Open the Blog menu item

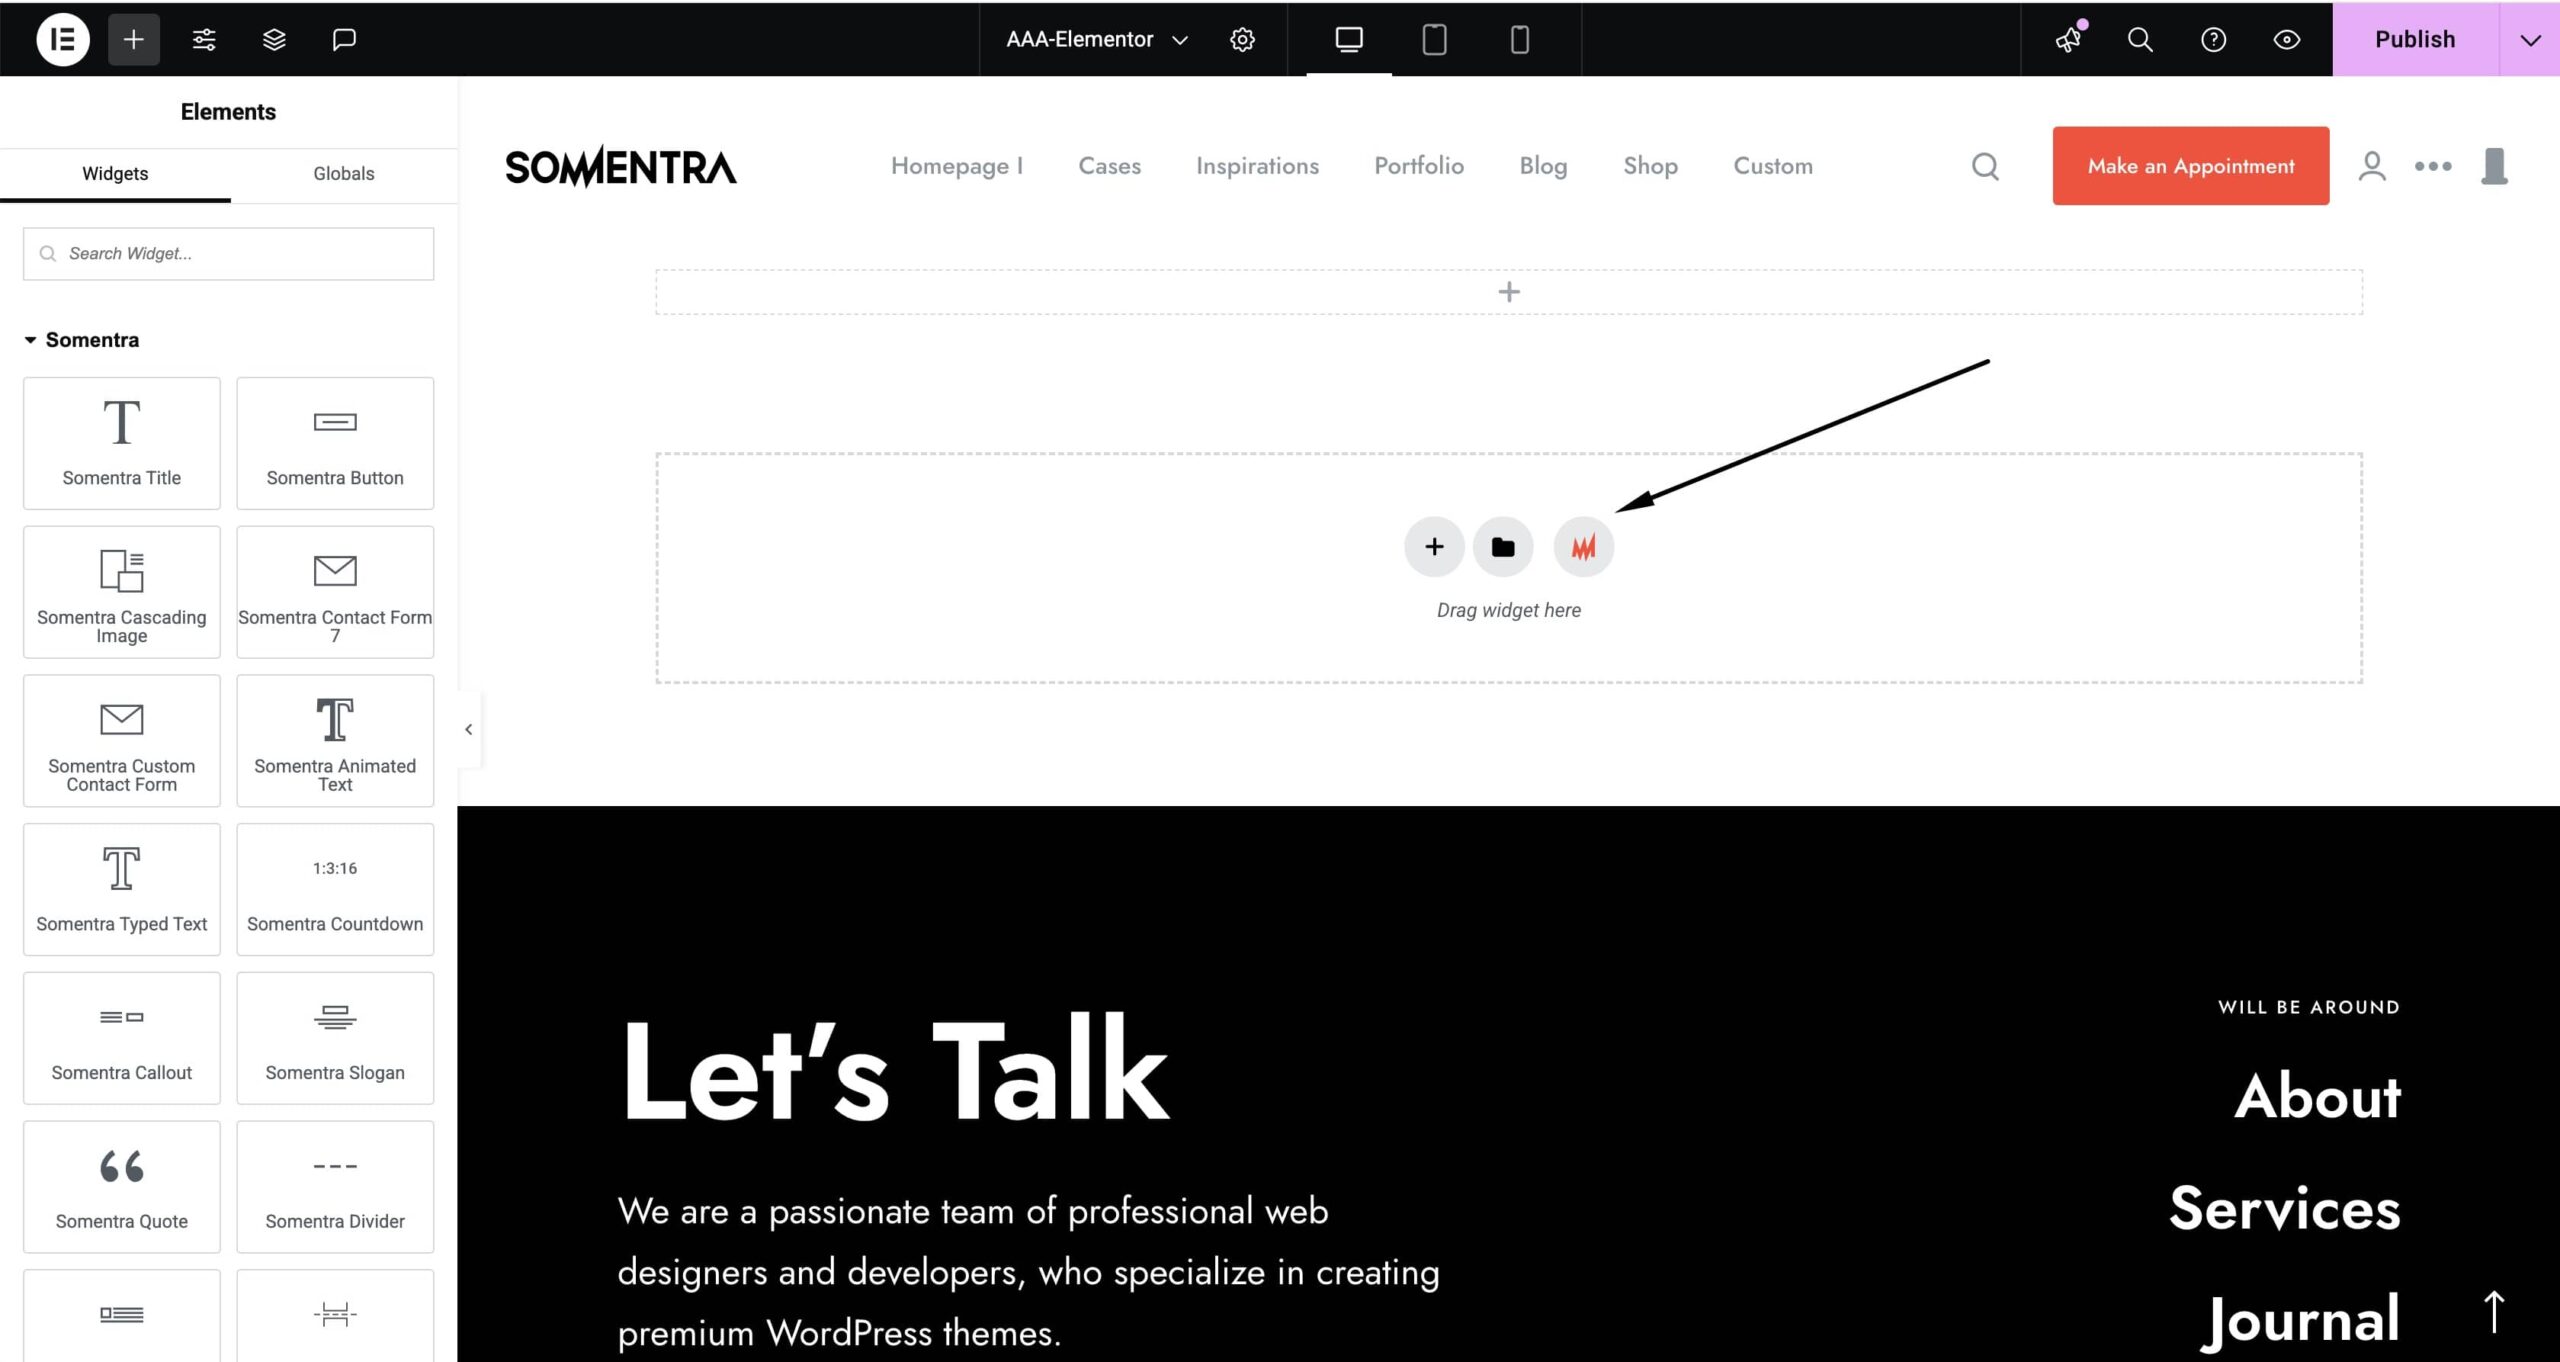[1543, 166]
